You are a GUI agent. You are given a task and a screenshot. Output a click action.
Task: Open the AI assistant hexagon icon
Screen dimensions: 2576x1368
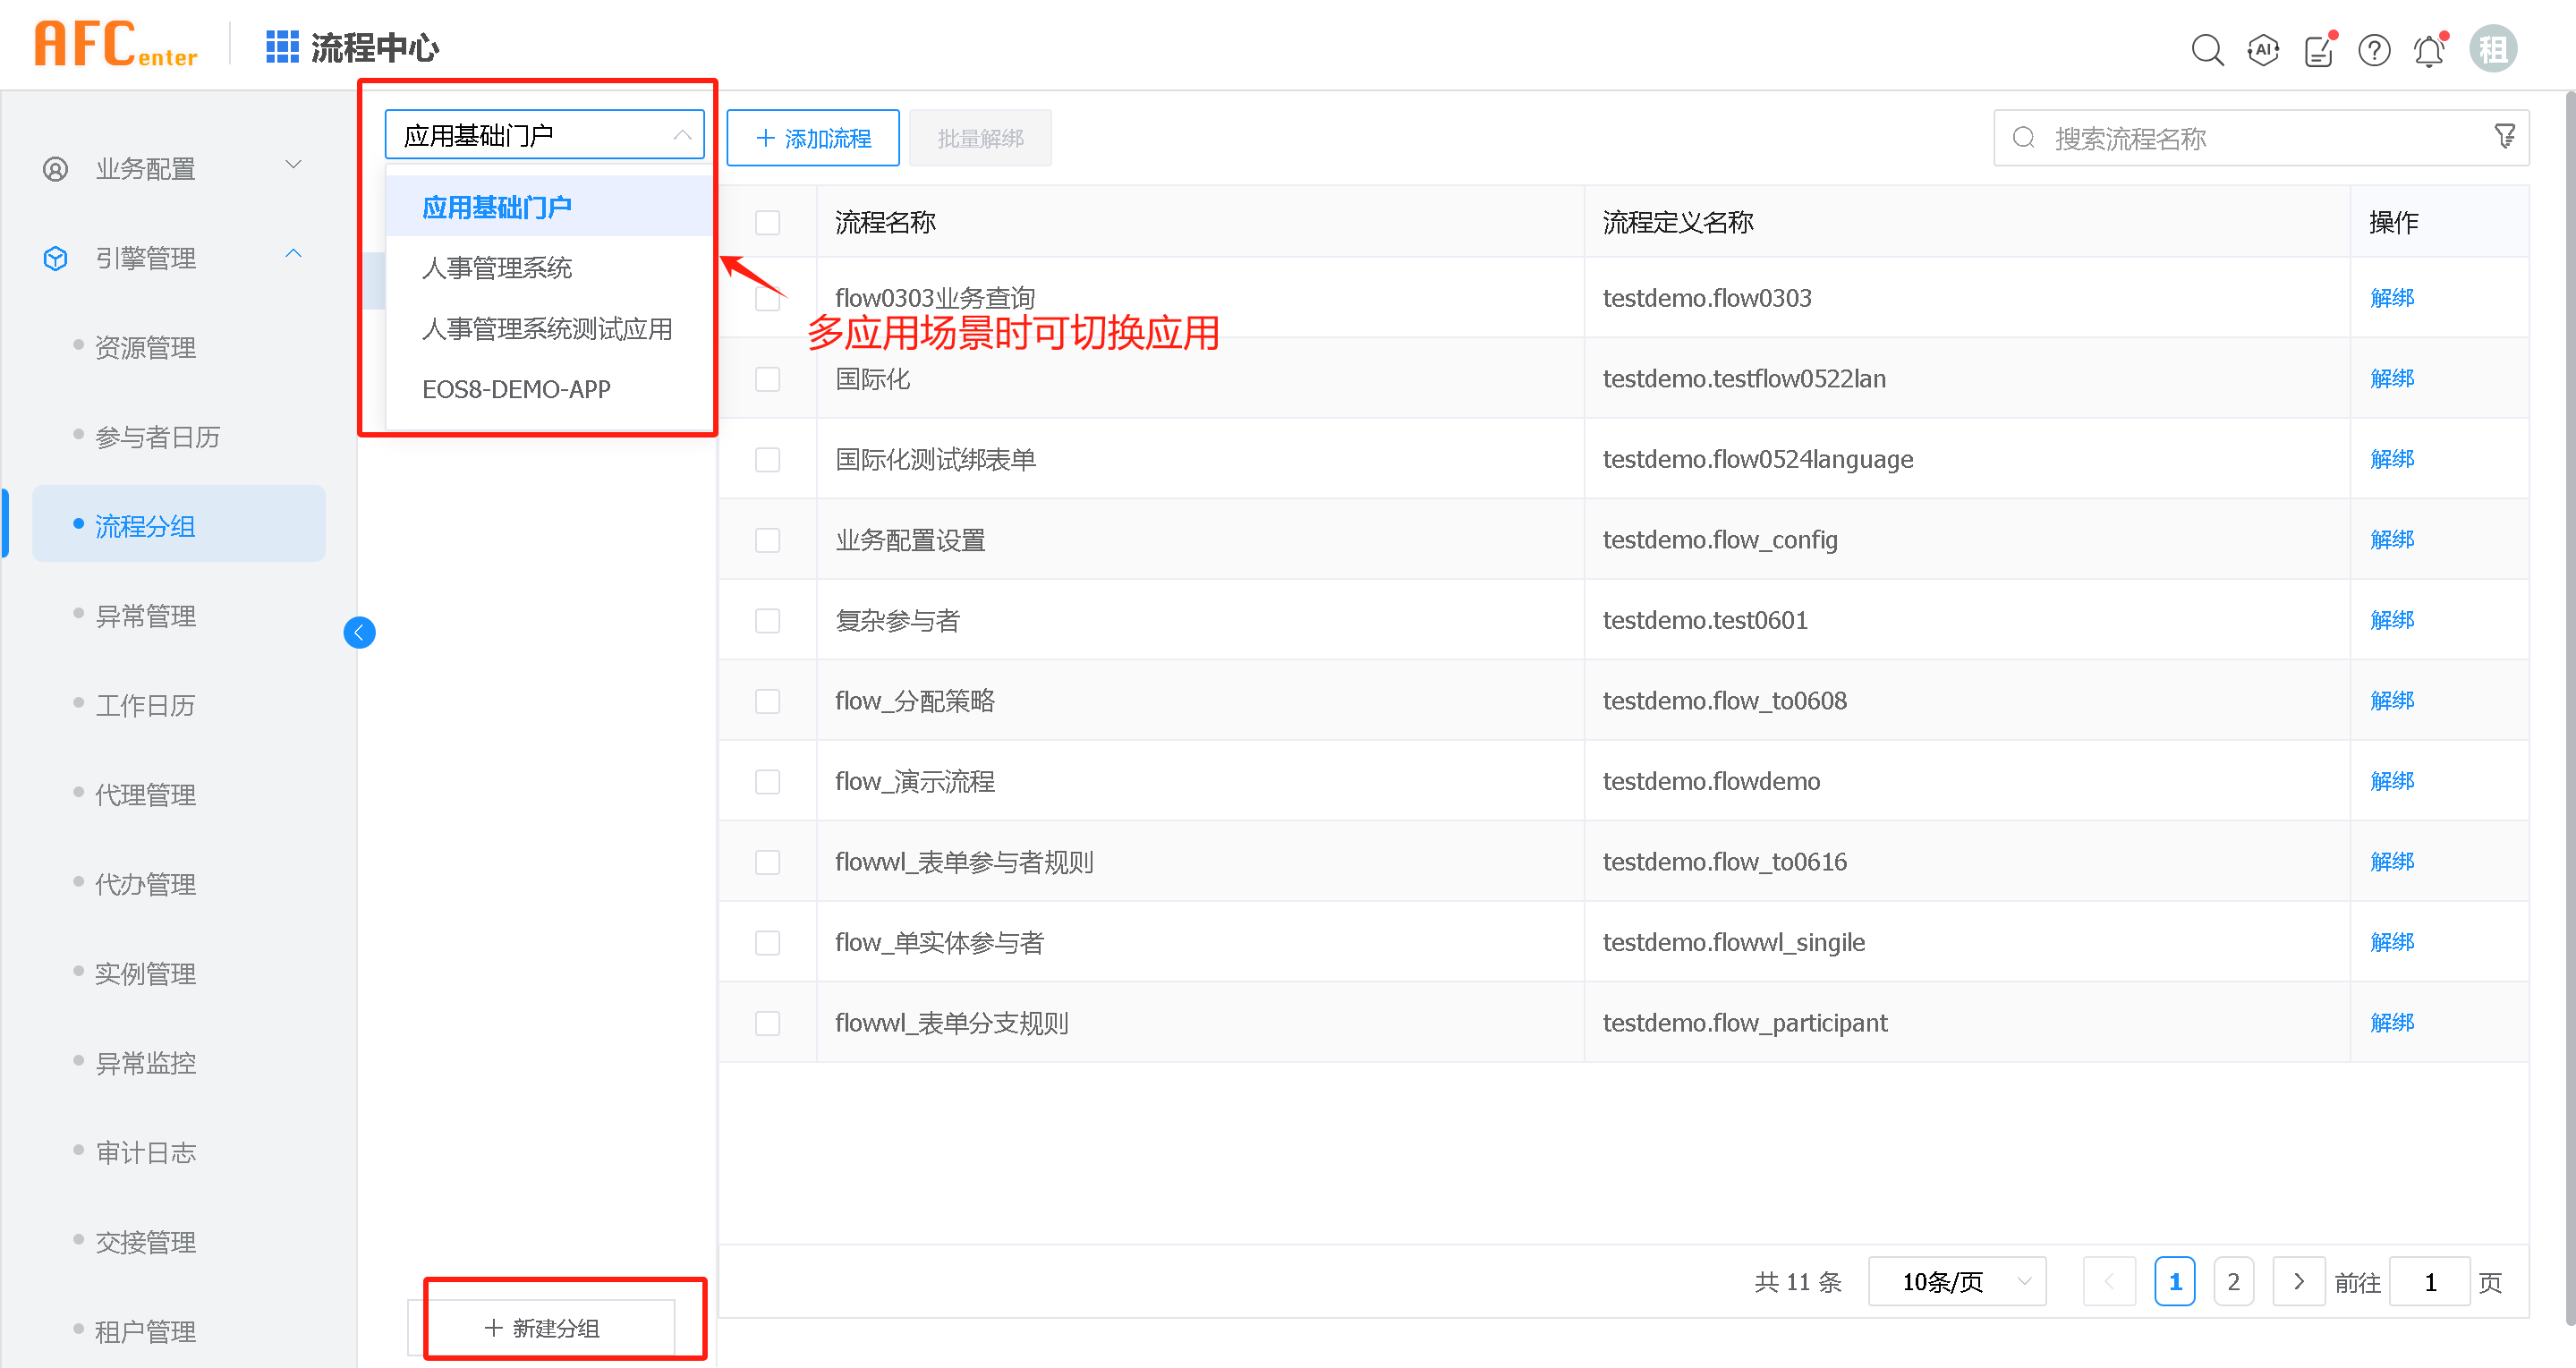click(2262, 49)
